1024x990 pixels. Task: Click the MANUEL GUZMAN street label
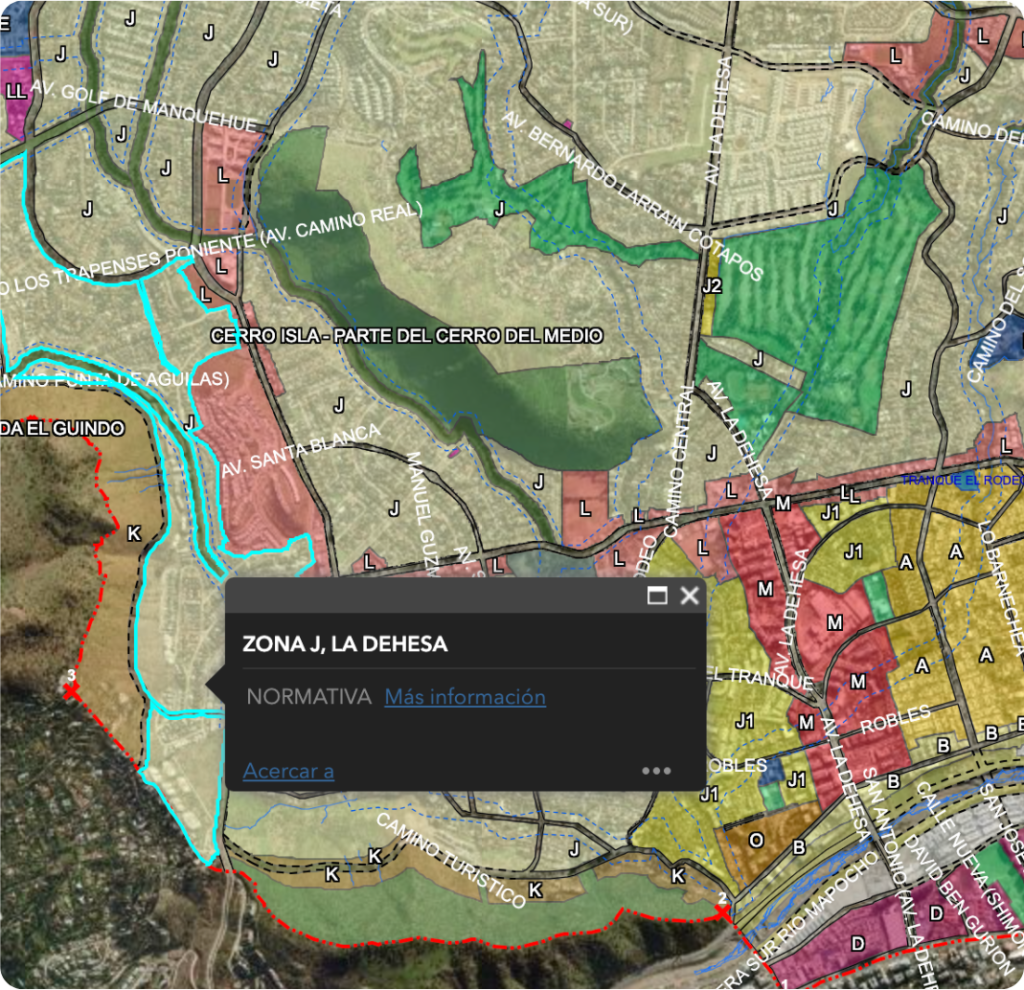pyautogui.click(x=423, y=513)
